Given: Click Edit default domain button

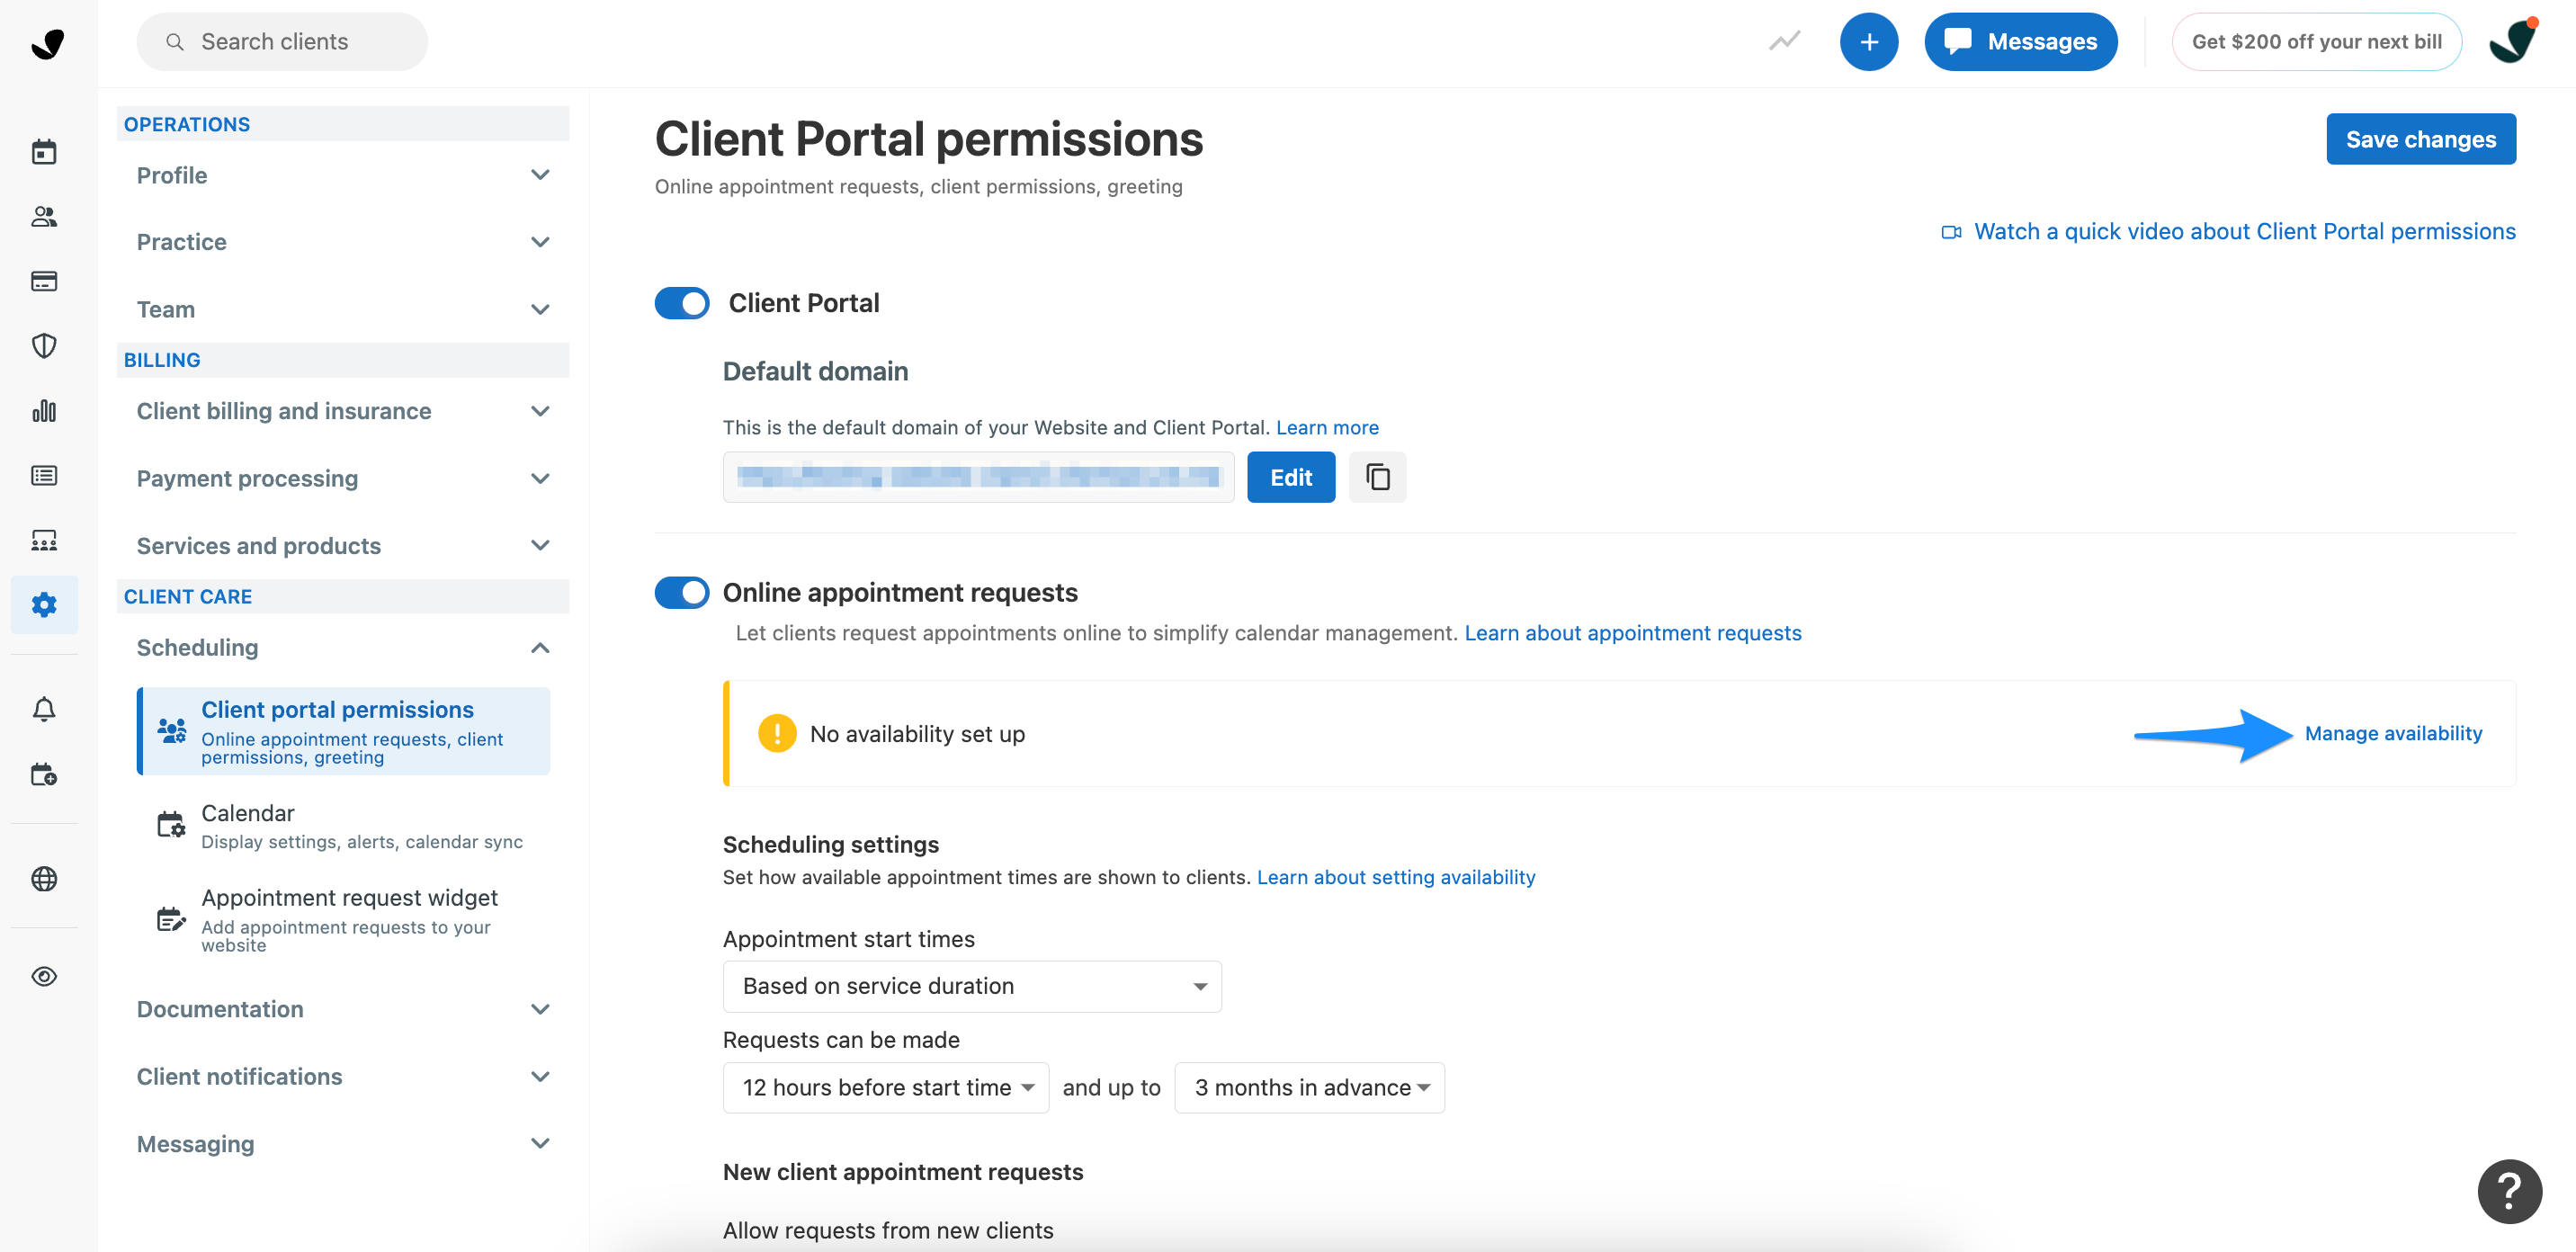Looking at the screenshot, I should 1290,477.
